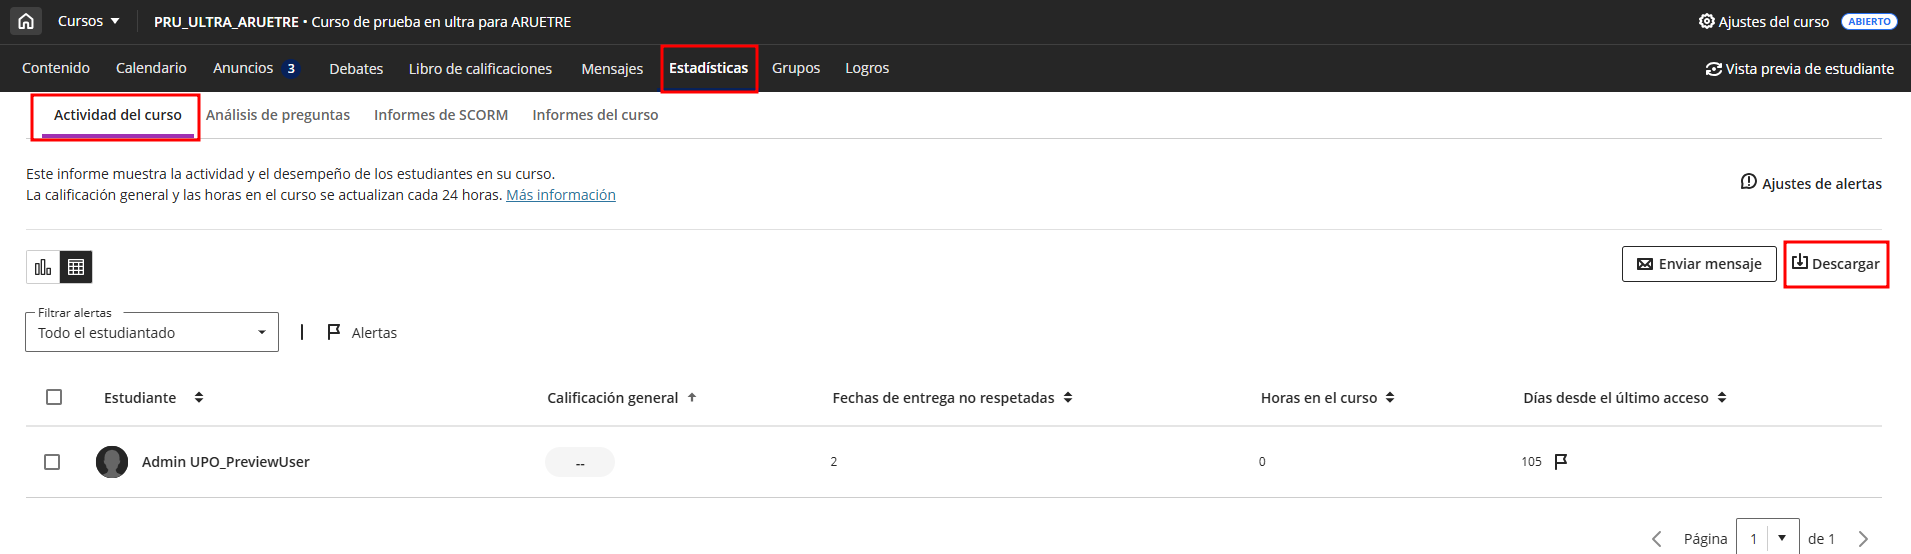Open Filtrar alertas dropdown

pos(152,332)
